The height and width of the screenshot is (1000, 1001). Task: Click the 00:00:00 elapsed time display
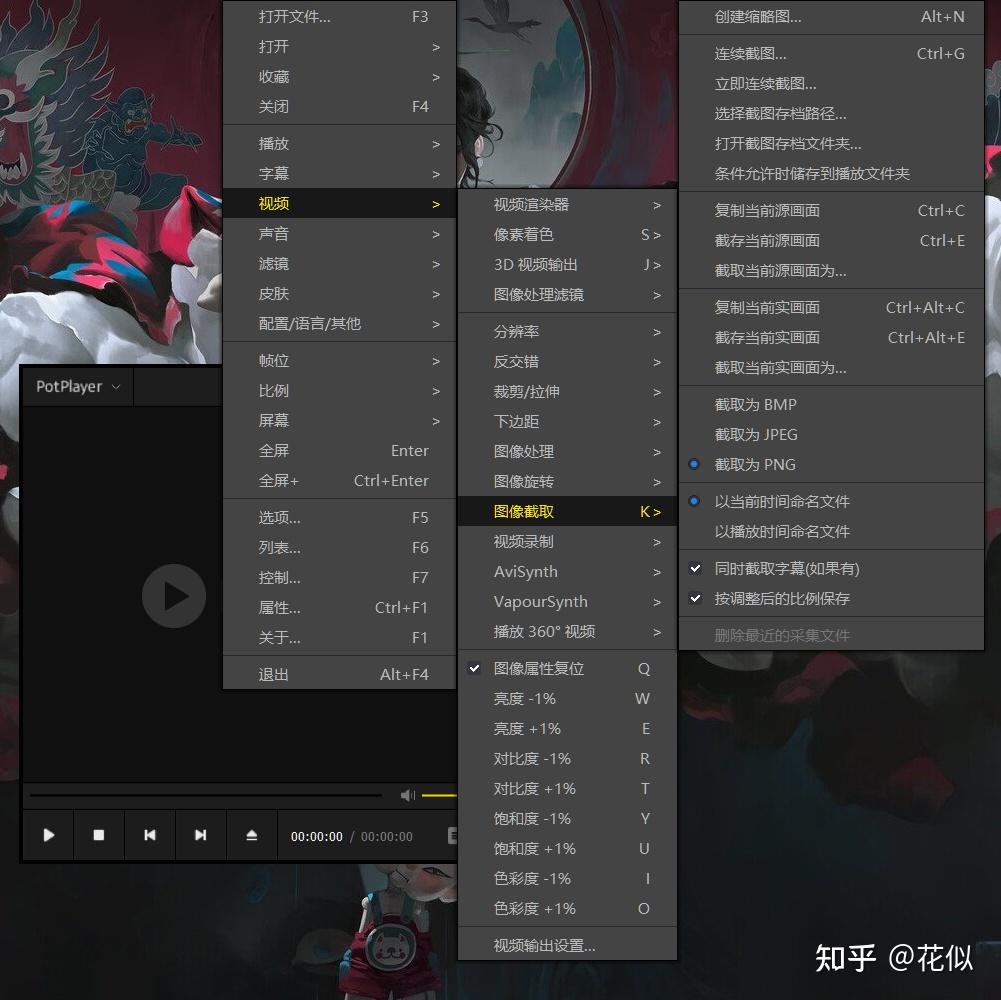[317, 837]
